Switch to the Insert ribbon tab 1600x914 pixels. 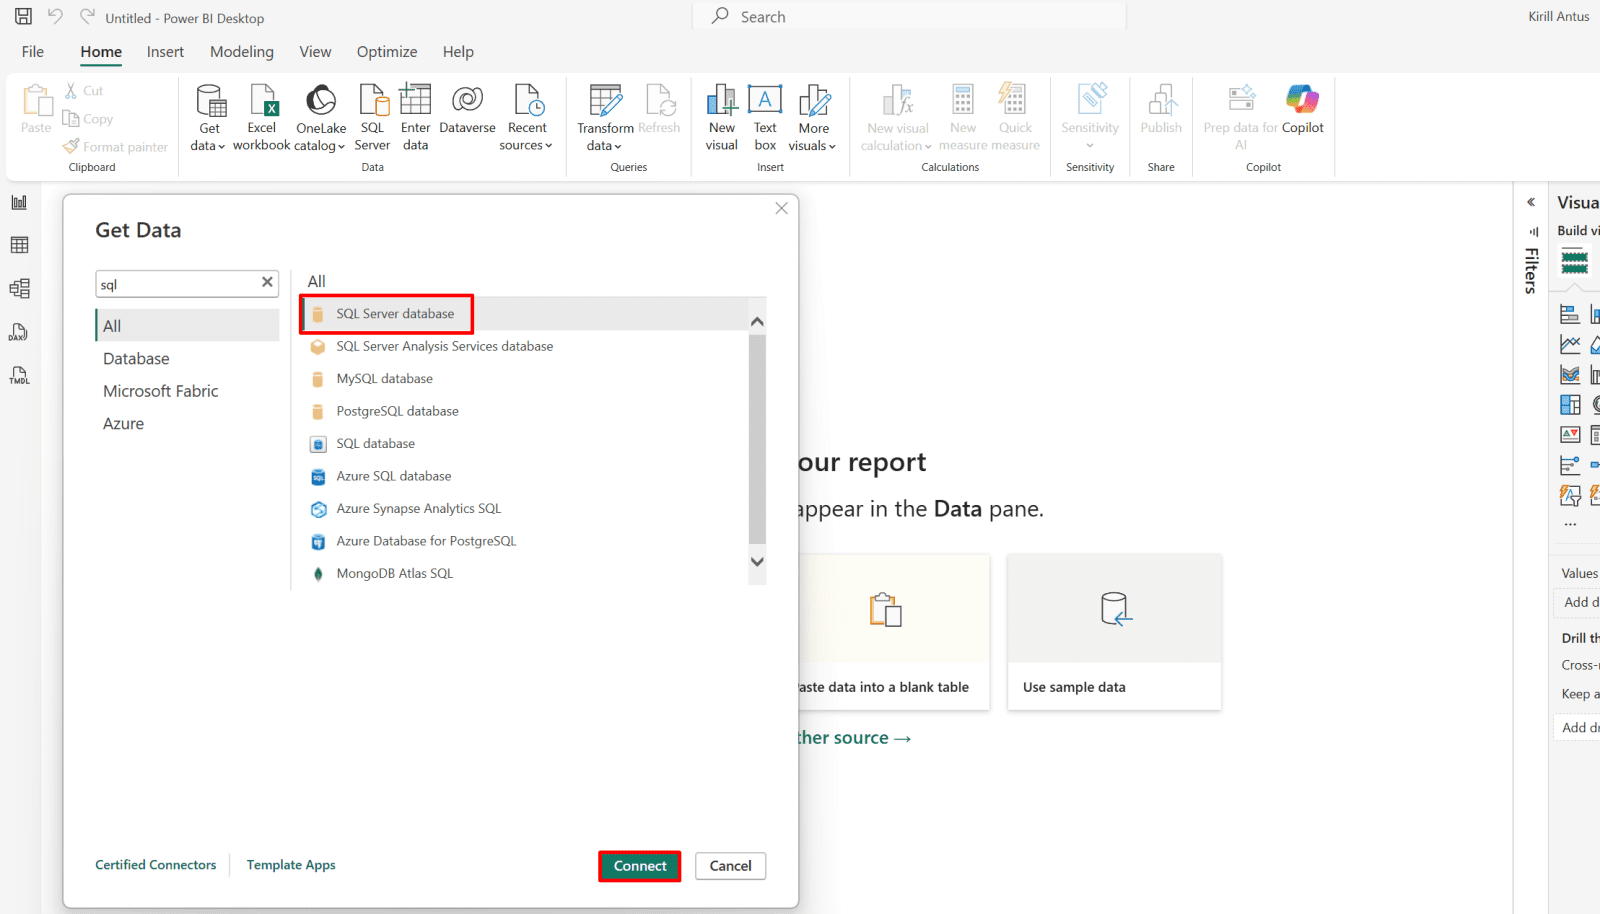[165, 52]
